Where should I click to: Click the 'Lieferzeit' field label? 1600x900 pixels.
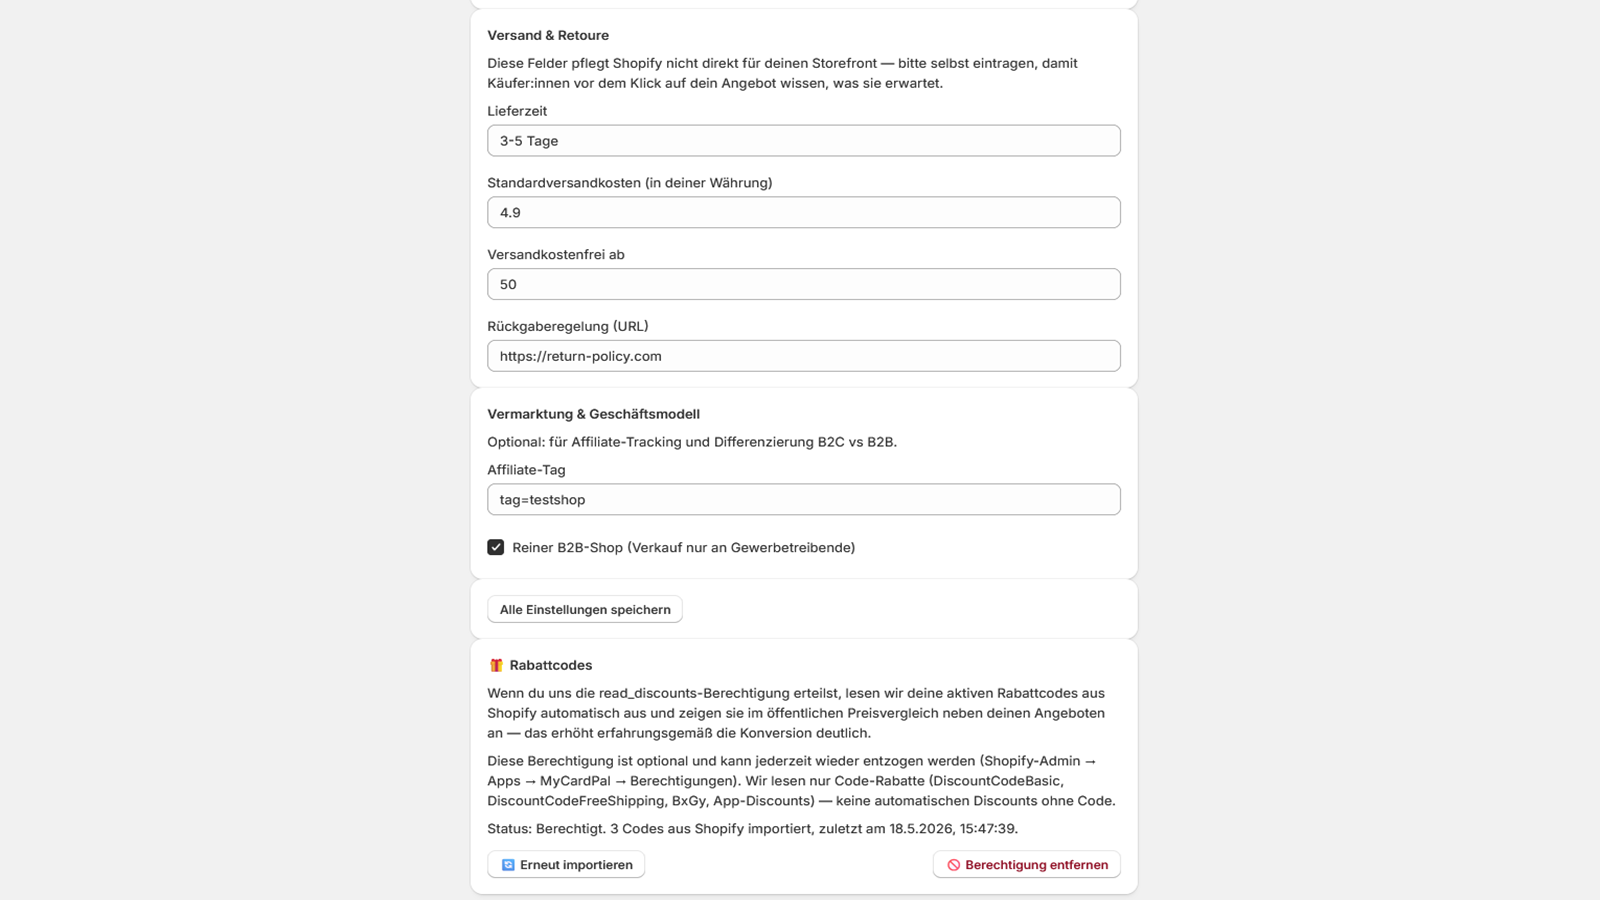coord(517,111)
